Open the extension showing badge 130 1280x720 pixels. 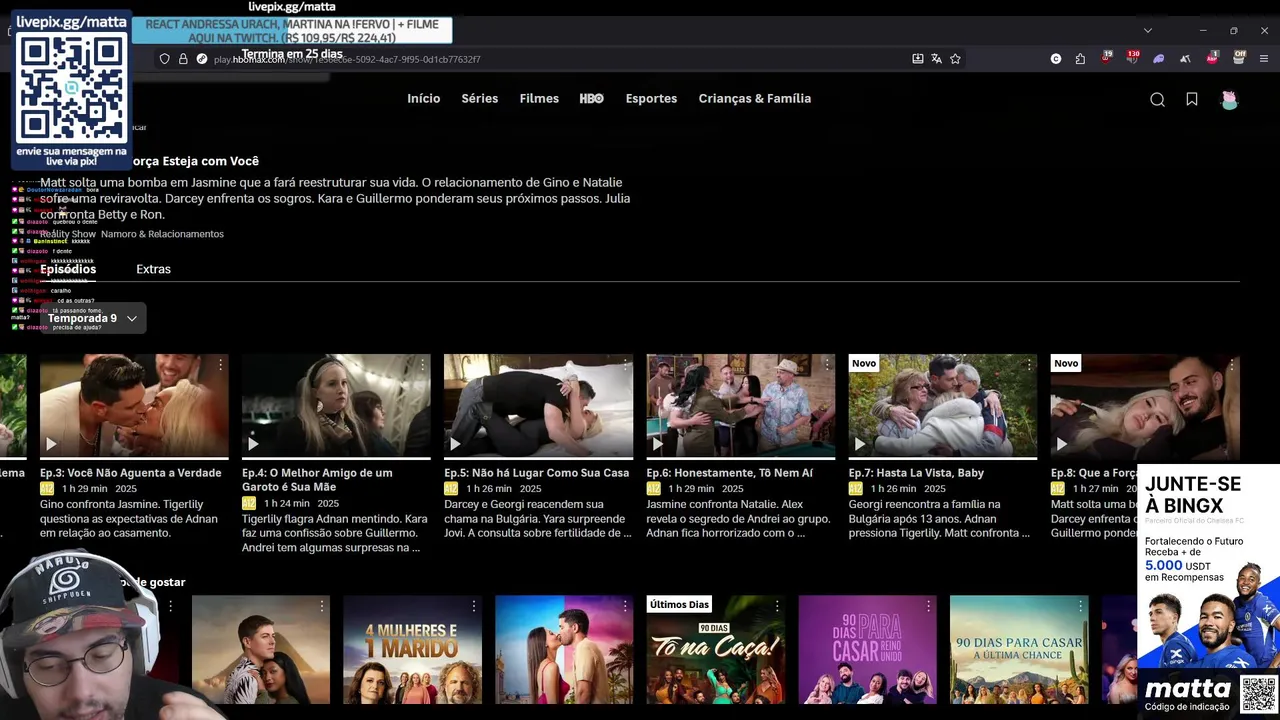click(1132, 58)
